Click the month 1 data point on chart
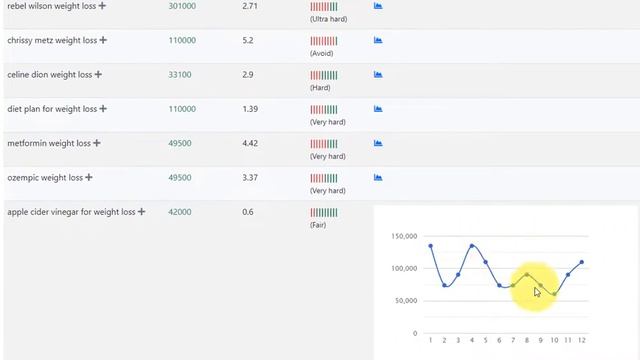Viewport: 640px width, 360px height. click(x=431, y=246)
